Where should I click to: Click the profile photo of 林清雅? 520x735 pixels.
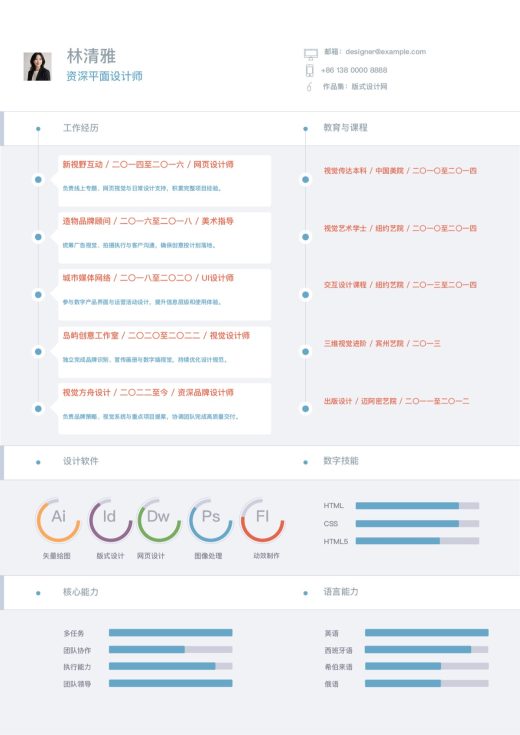(x=38, y=66)
